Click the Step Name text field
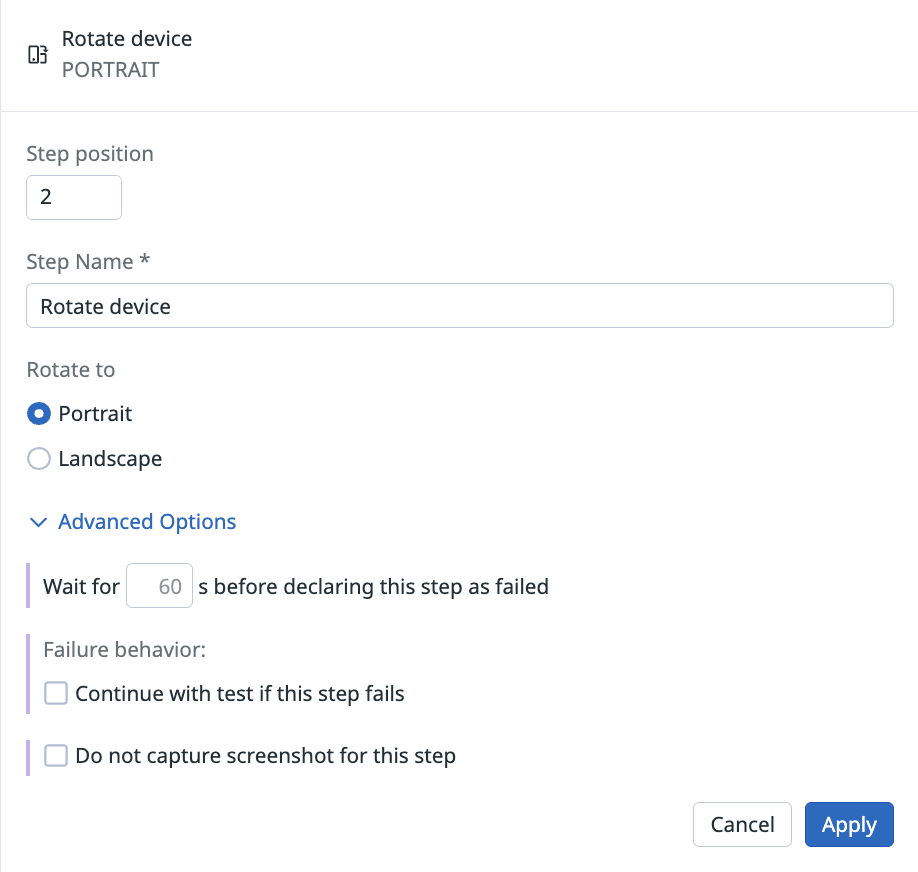This screenshot has height=872, width=918. click(x=460, y=306)
